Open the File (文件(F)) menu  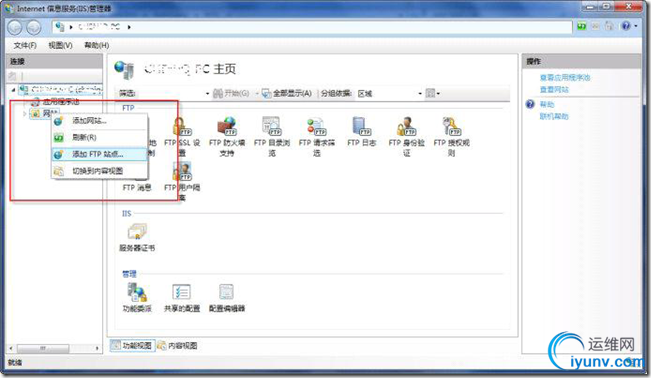25,45
